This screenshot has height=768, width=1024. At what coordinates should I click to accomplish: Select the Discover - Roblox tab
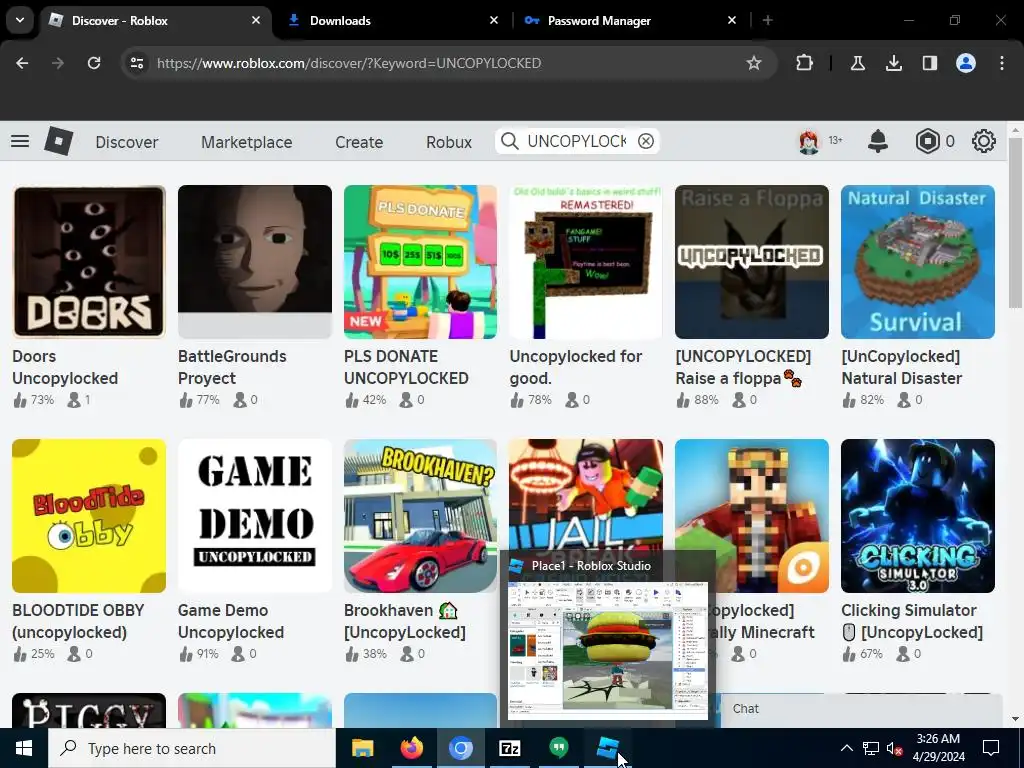(155, 20)
